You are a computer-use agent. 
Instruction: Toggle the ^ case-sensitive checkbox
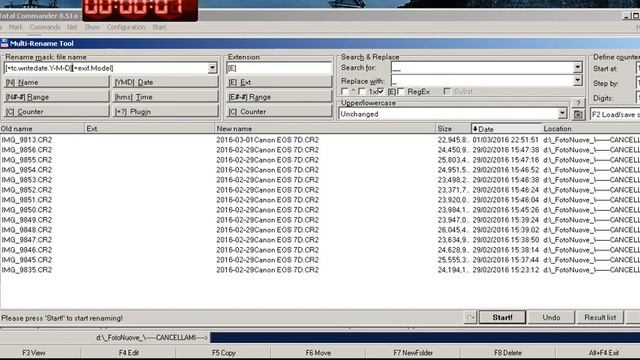tap(345, 91)
